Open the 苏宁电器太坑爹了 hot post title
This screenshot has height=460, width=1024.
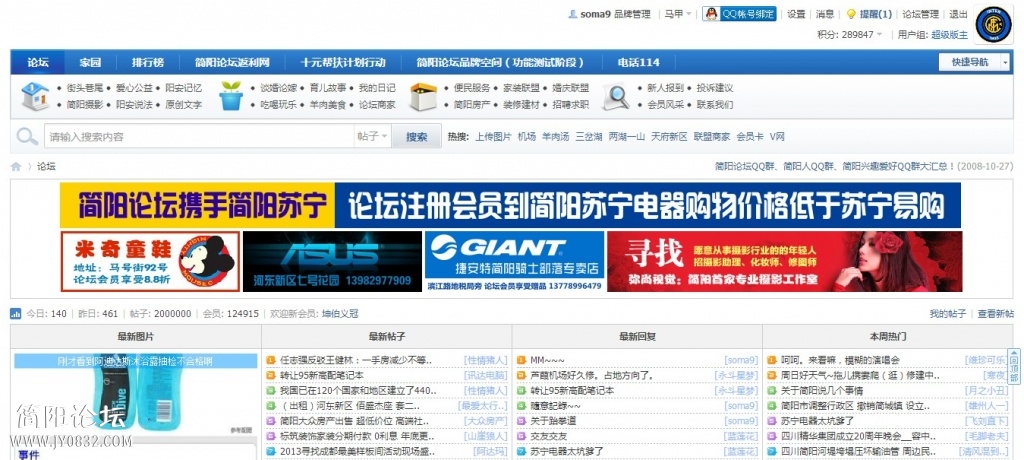click(x=818, y=421)
